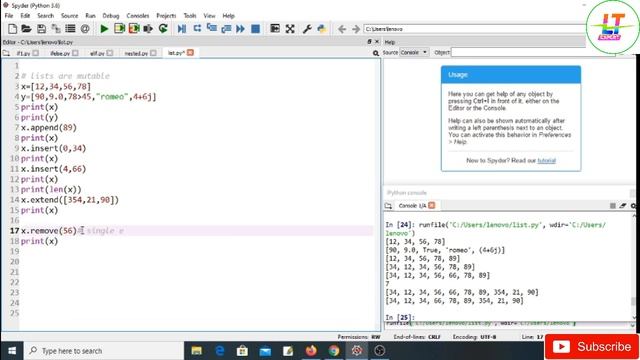Open Preferences wrench icon
640x360 pixels.
[307, 29]
